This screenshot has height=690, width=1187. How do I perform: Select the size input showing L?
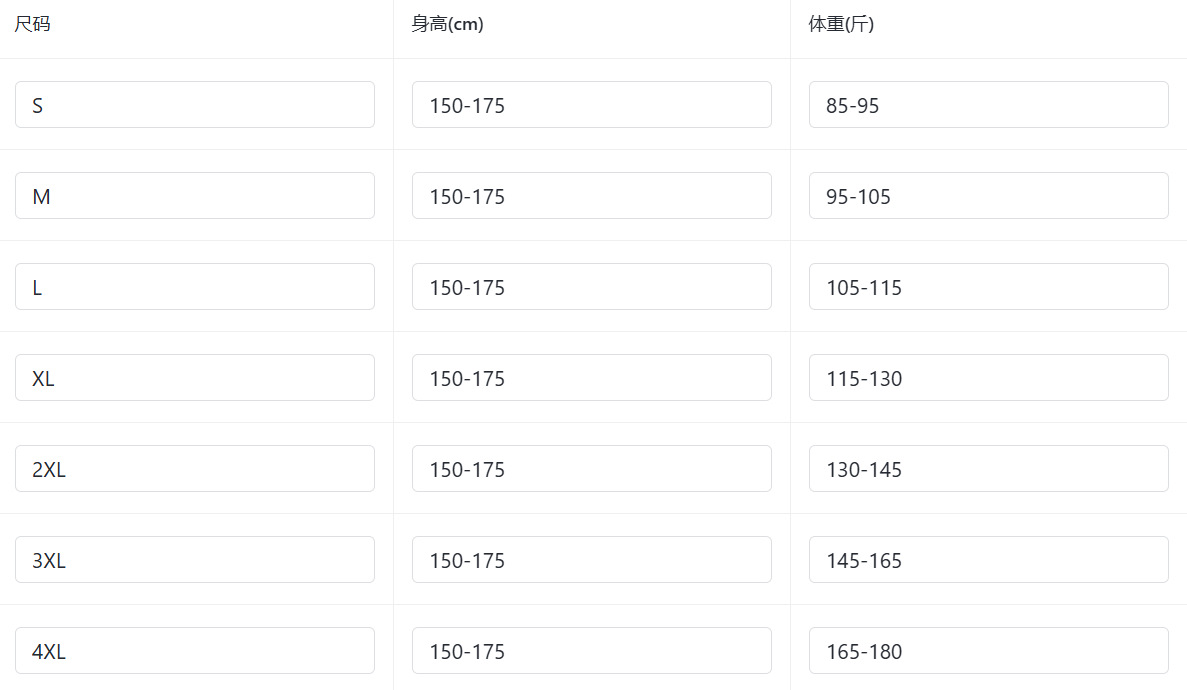pyautogui.click(x=194, y=287)
